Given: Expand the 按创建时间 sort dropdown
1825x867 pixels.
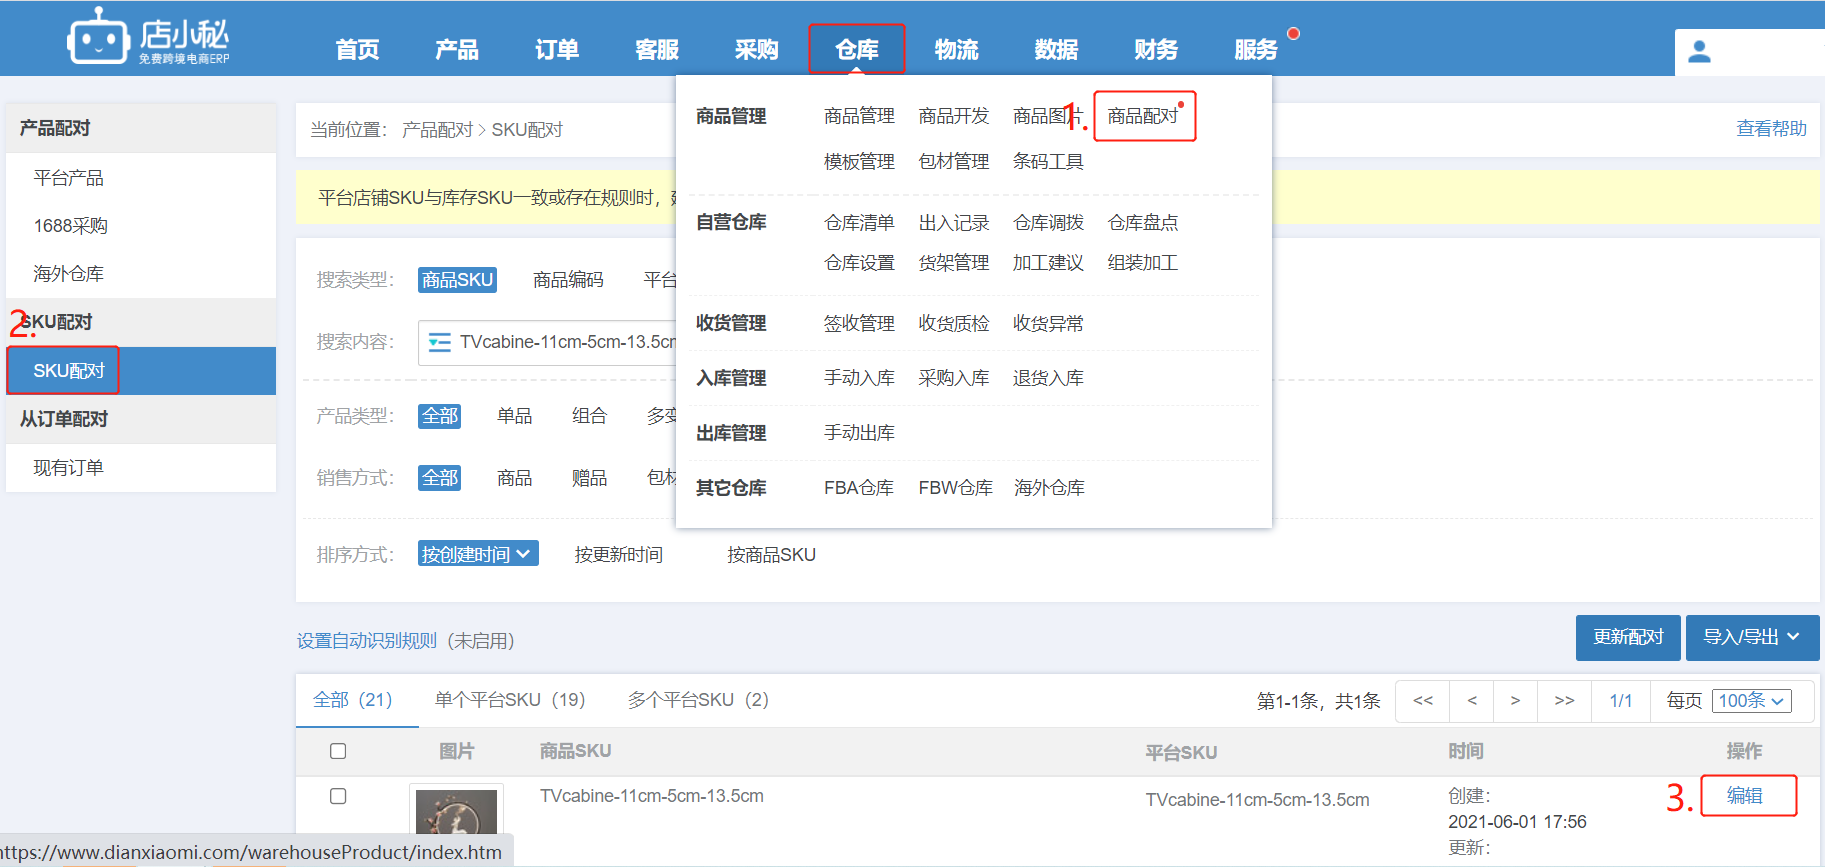Looking at the screenshot, I should 478,554.
